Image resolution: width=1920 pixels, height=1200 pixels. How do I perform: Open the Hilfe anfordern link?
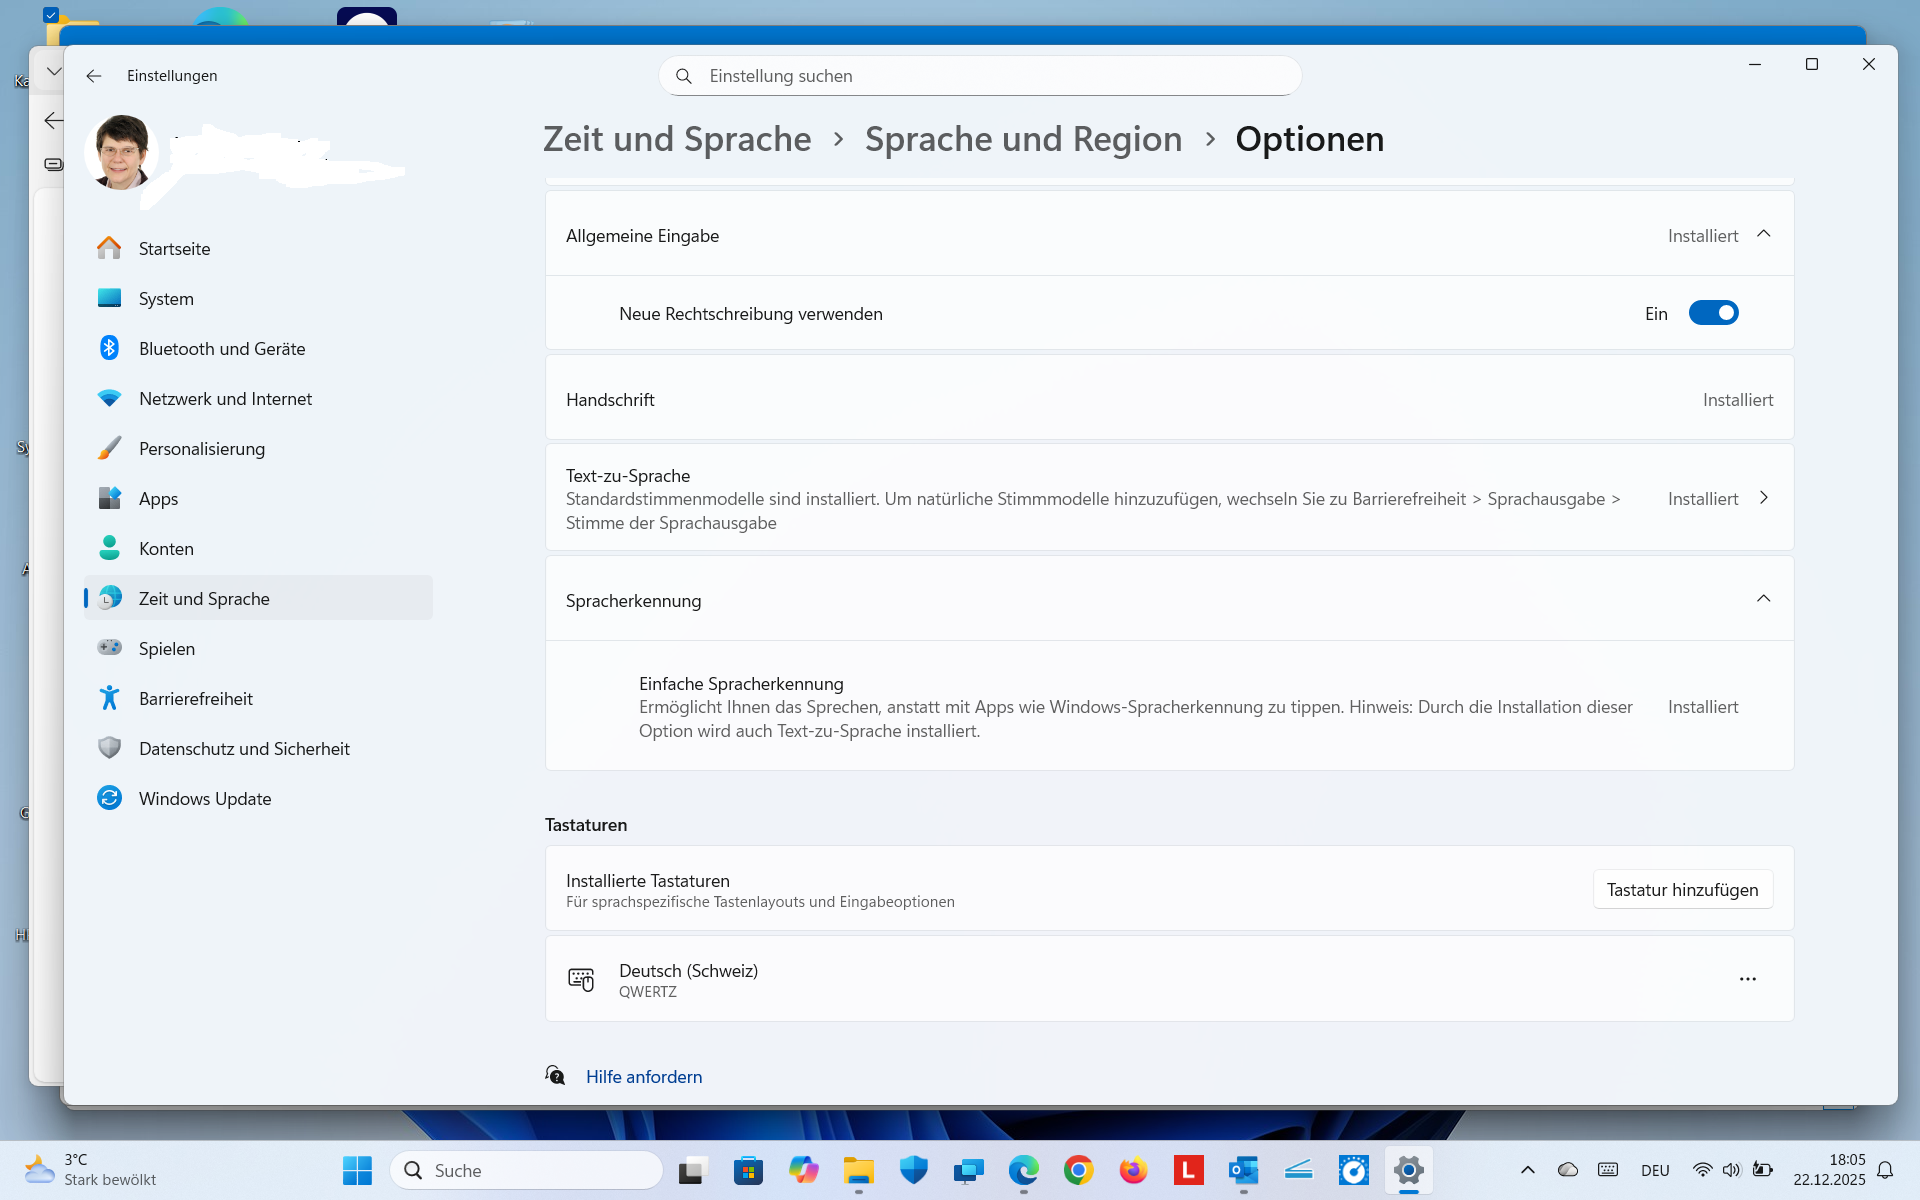pyautogui.click(x=644, y=1077)
